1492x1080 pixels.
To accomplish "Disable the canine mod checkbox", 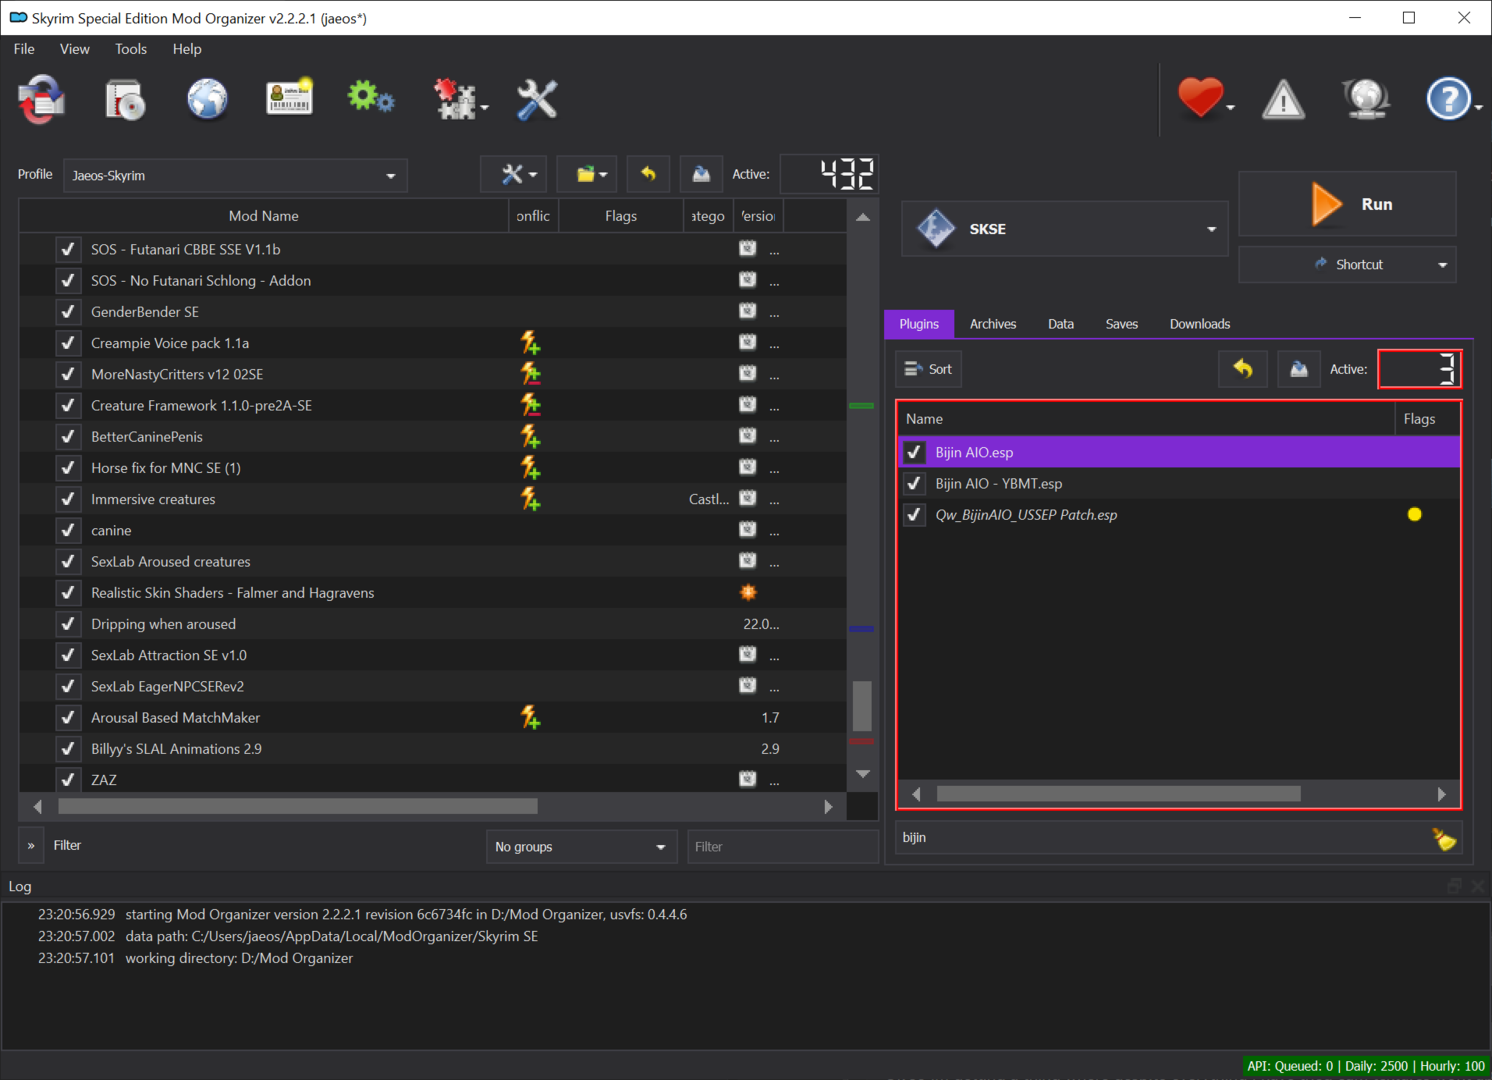I will click(68, 530).
